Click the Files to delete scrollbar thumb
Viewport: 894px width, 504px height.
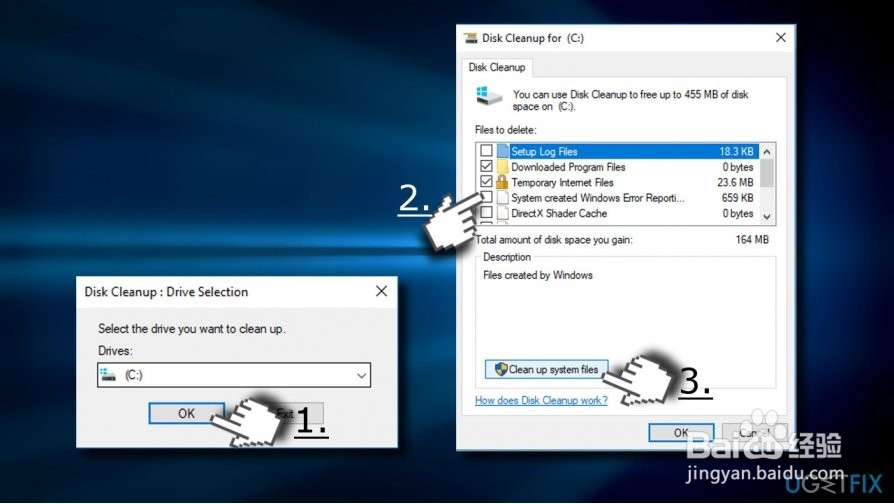(767, 173)
